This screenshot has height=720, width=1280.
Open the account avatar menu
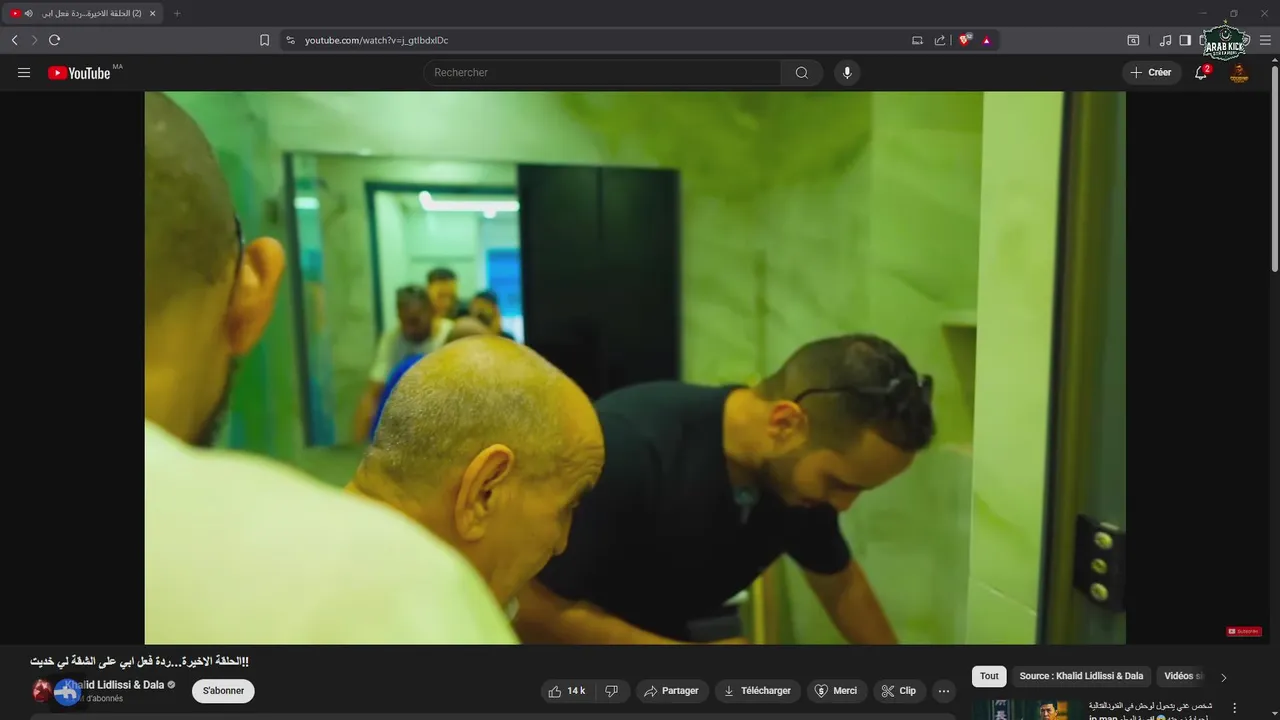point(1239,73)
